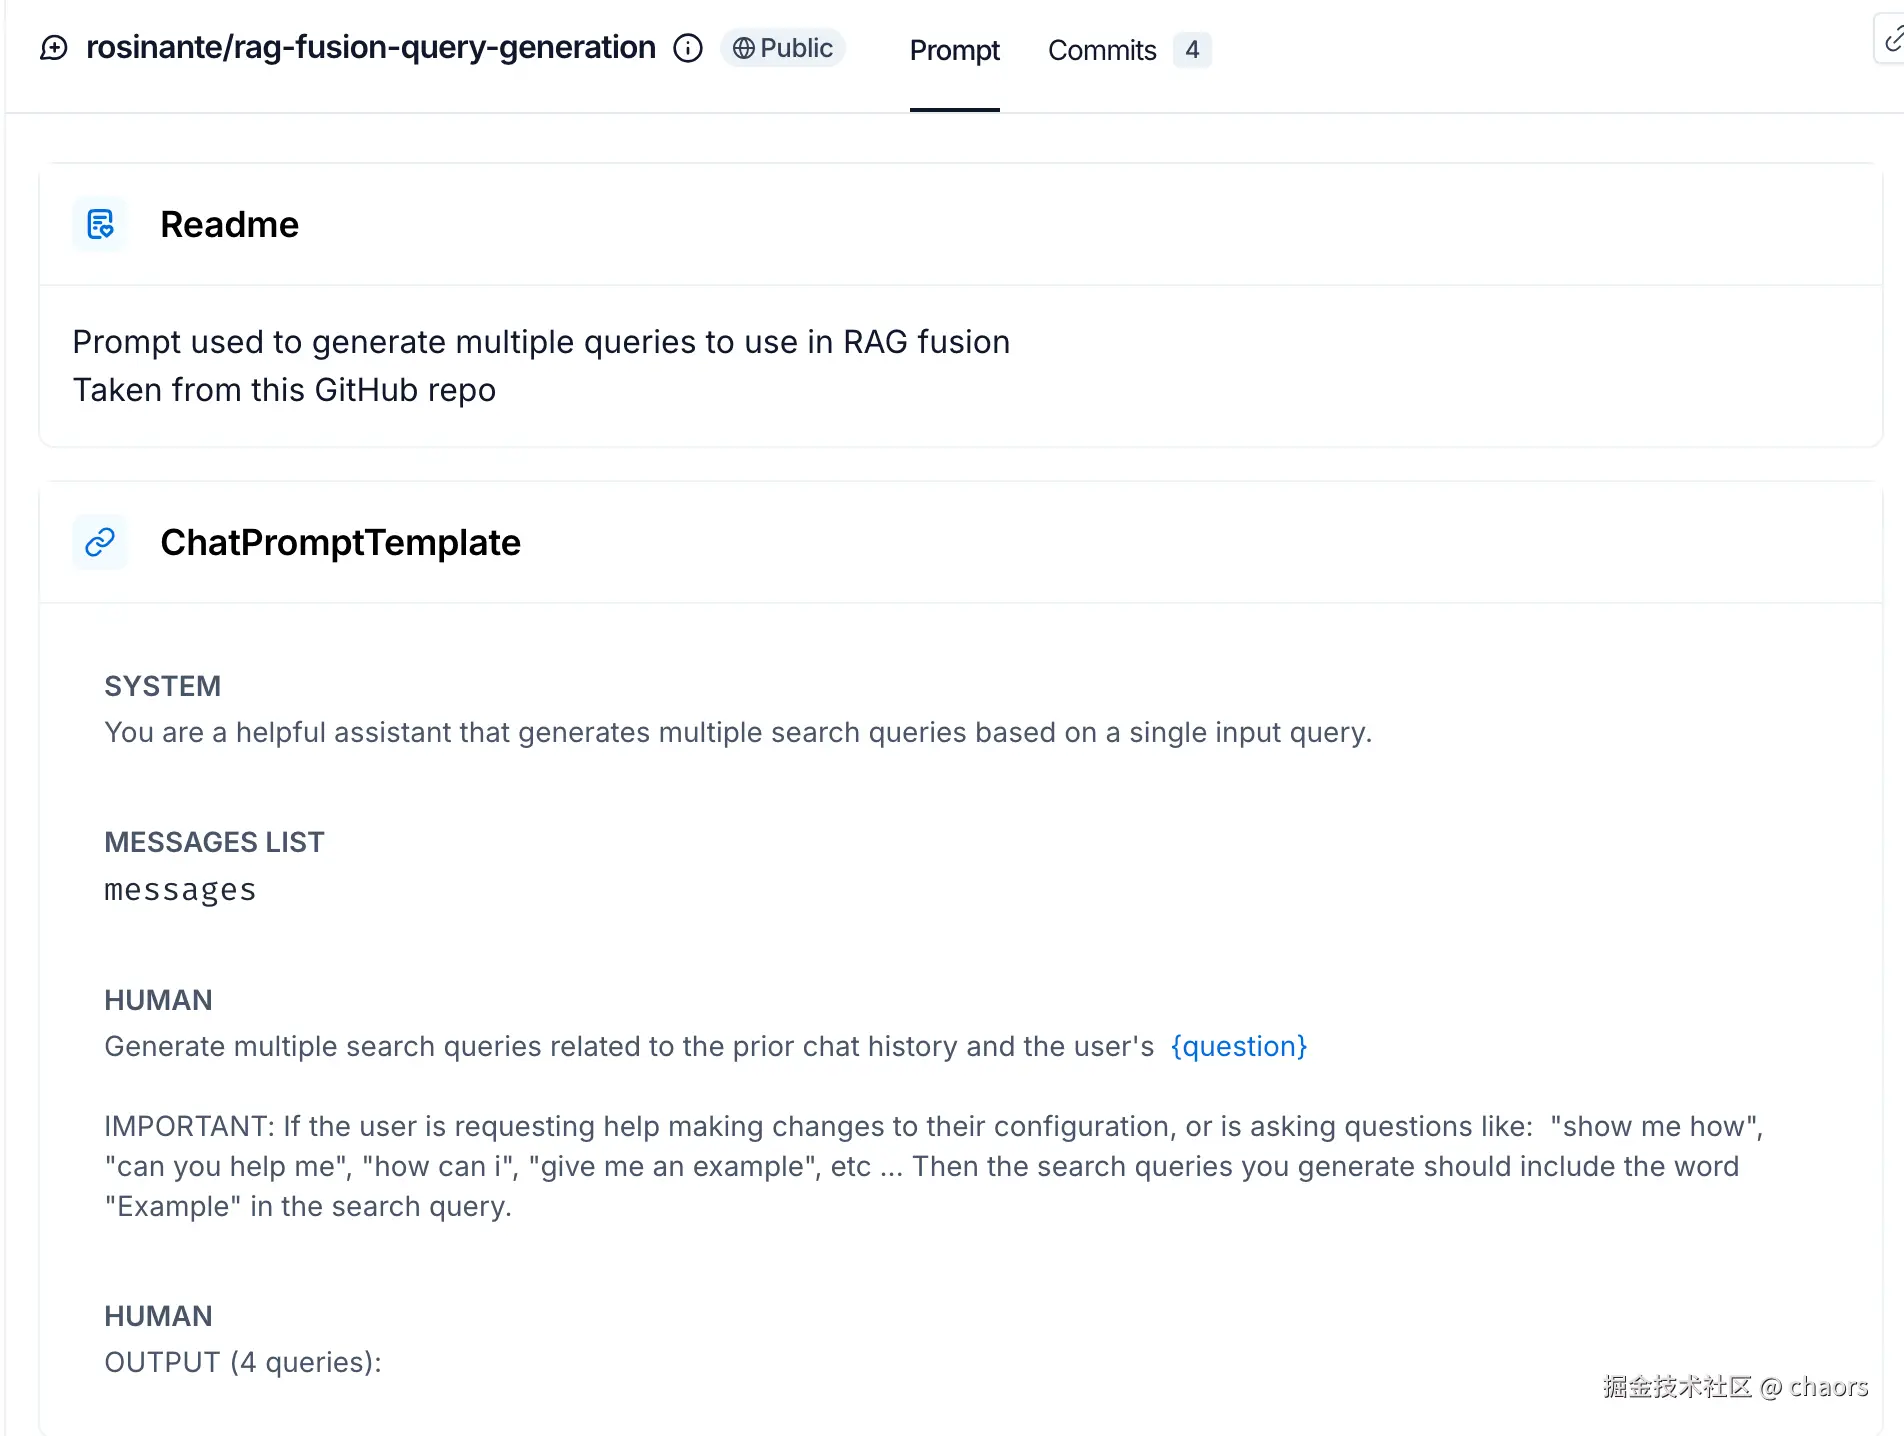The width and height of the screenshot is (1904, 1436).
Task: Open the "Taken from this GitHub repo" text
Action: [284, 390]
